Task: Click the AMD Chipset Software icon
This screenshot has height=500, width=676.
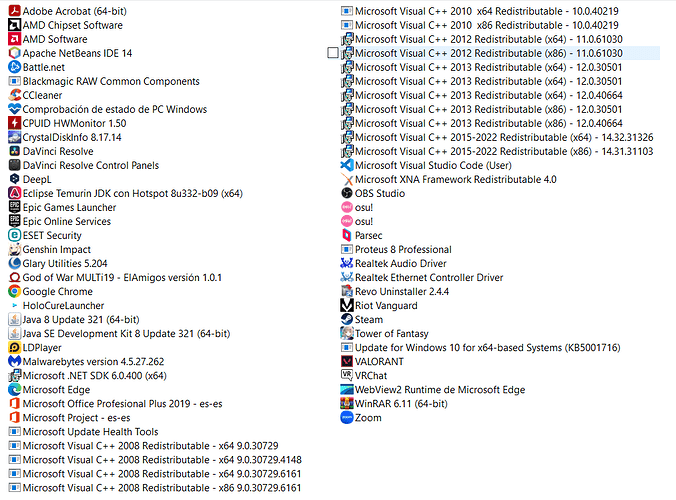Action: tap(14, 25)
